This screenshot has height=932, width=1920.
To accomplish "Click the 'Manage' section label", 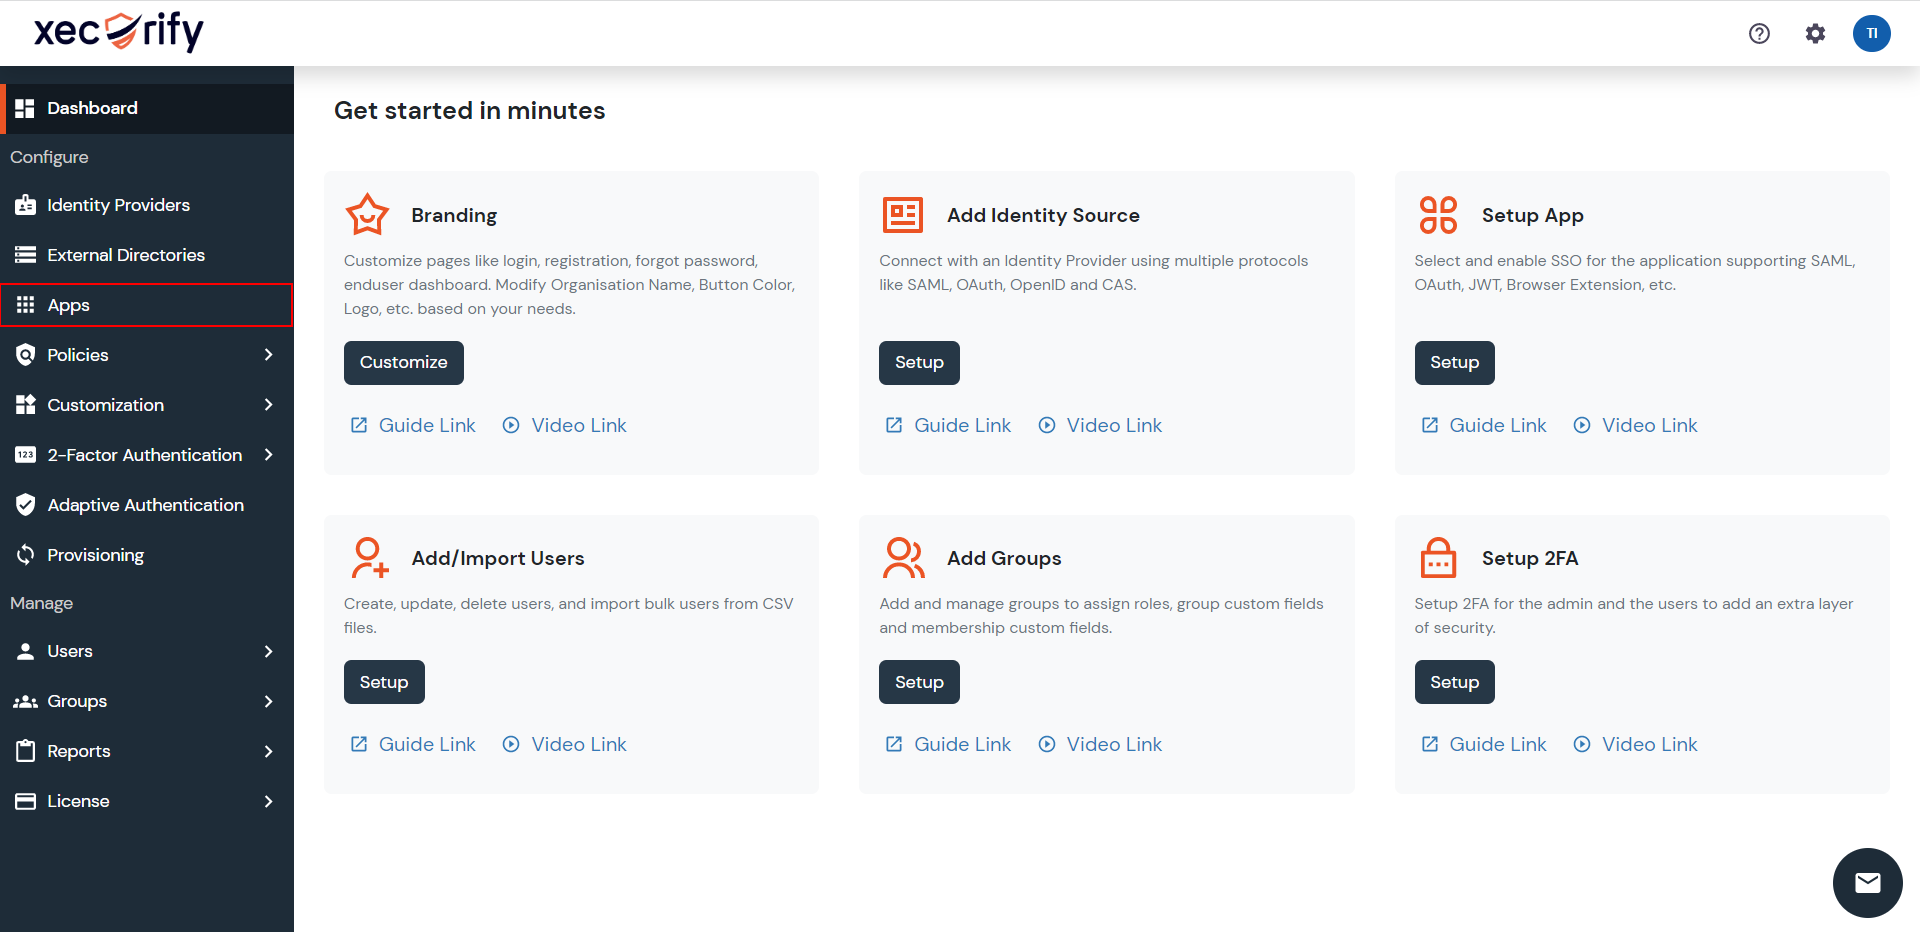I will click(x=41, y=603).
